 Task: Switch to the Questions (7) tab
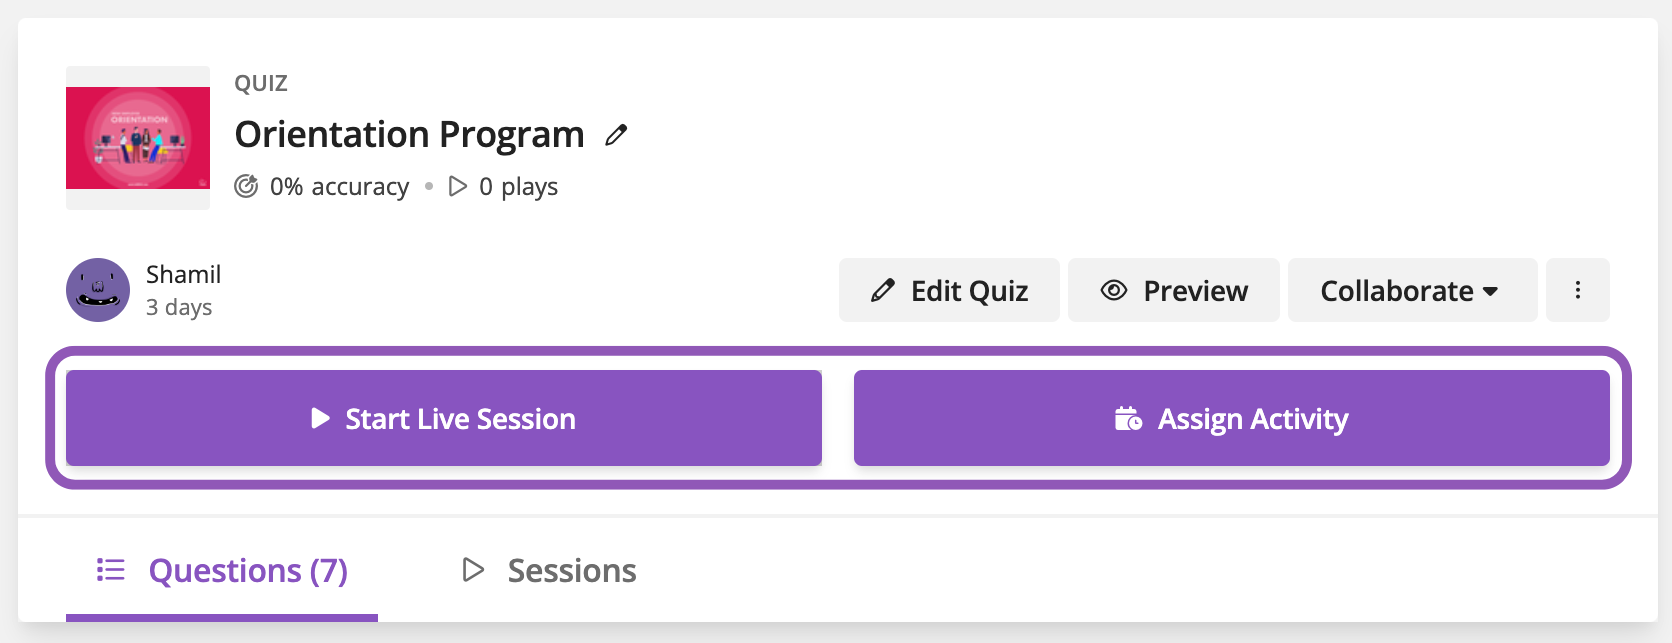[x=222, y=571]
